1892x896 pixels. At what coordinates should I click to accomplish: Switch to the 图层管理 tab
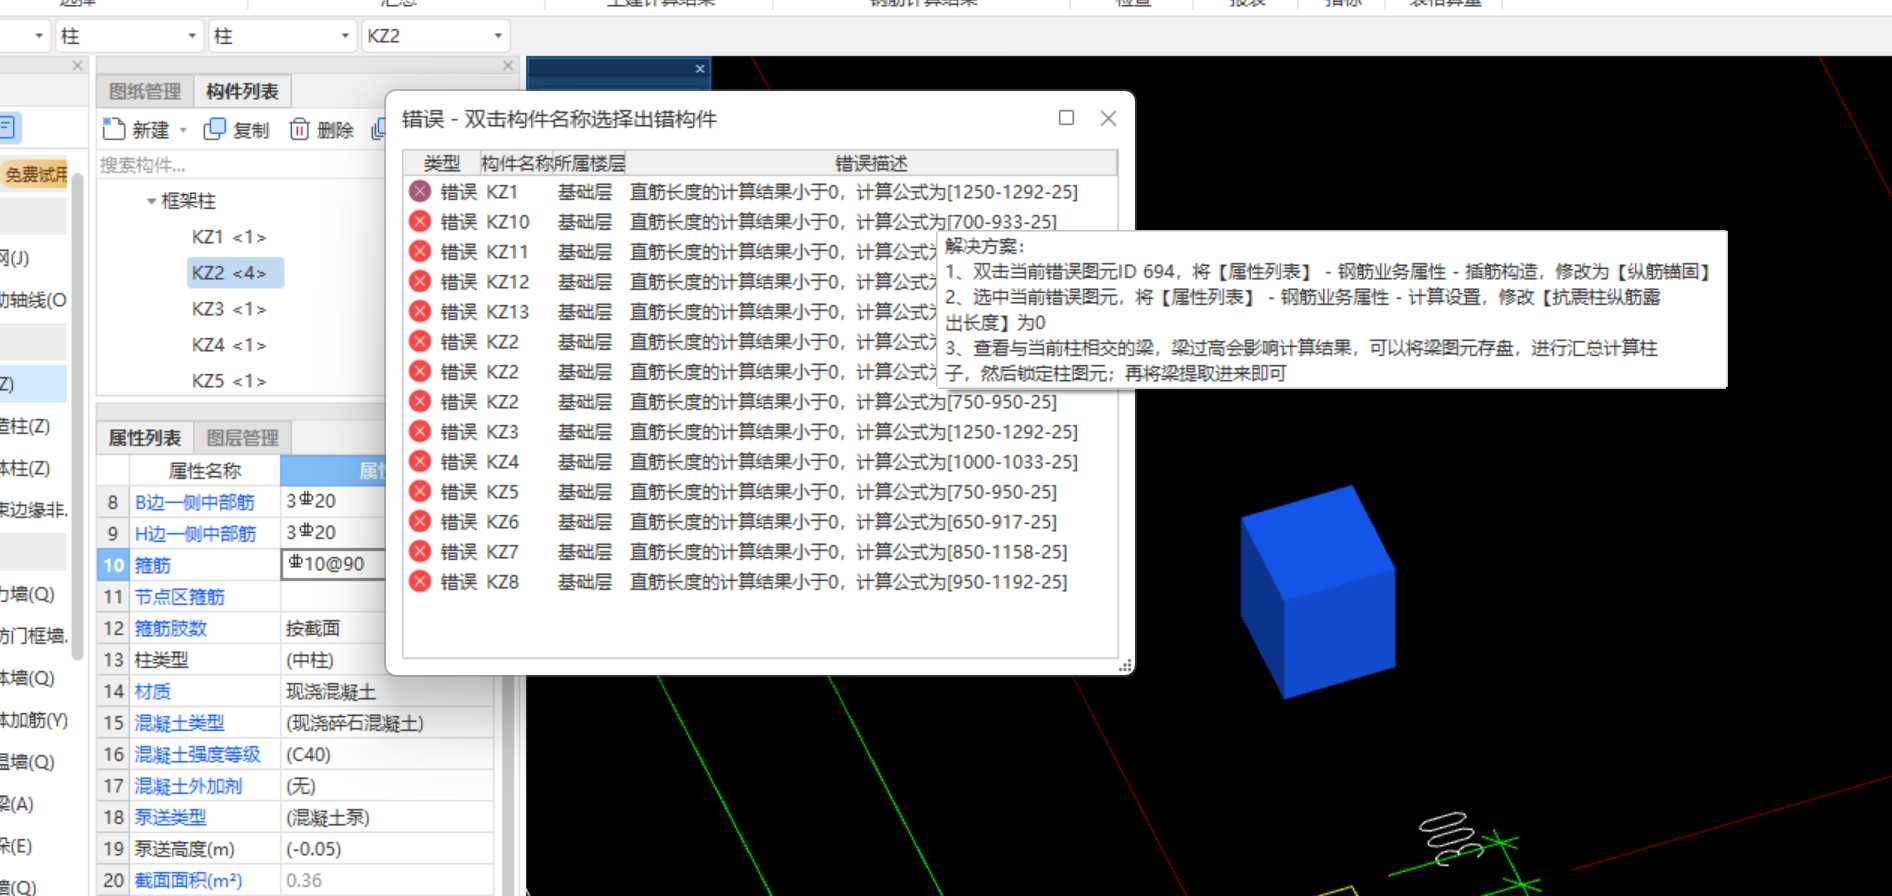click(242, 438)
